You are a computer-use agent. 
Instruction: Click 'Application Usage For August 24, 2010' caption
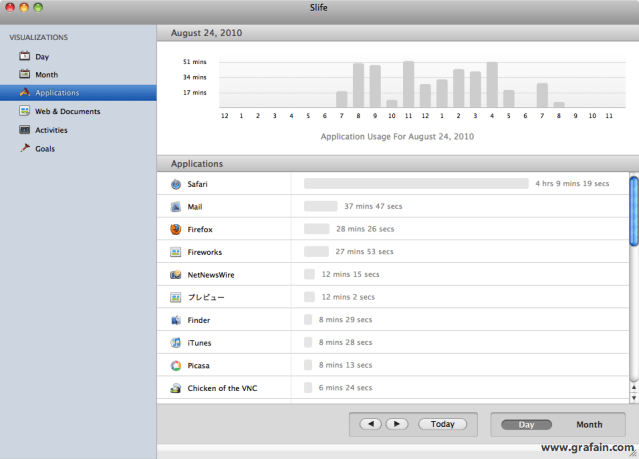click(x=397, y=137)
